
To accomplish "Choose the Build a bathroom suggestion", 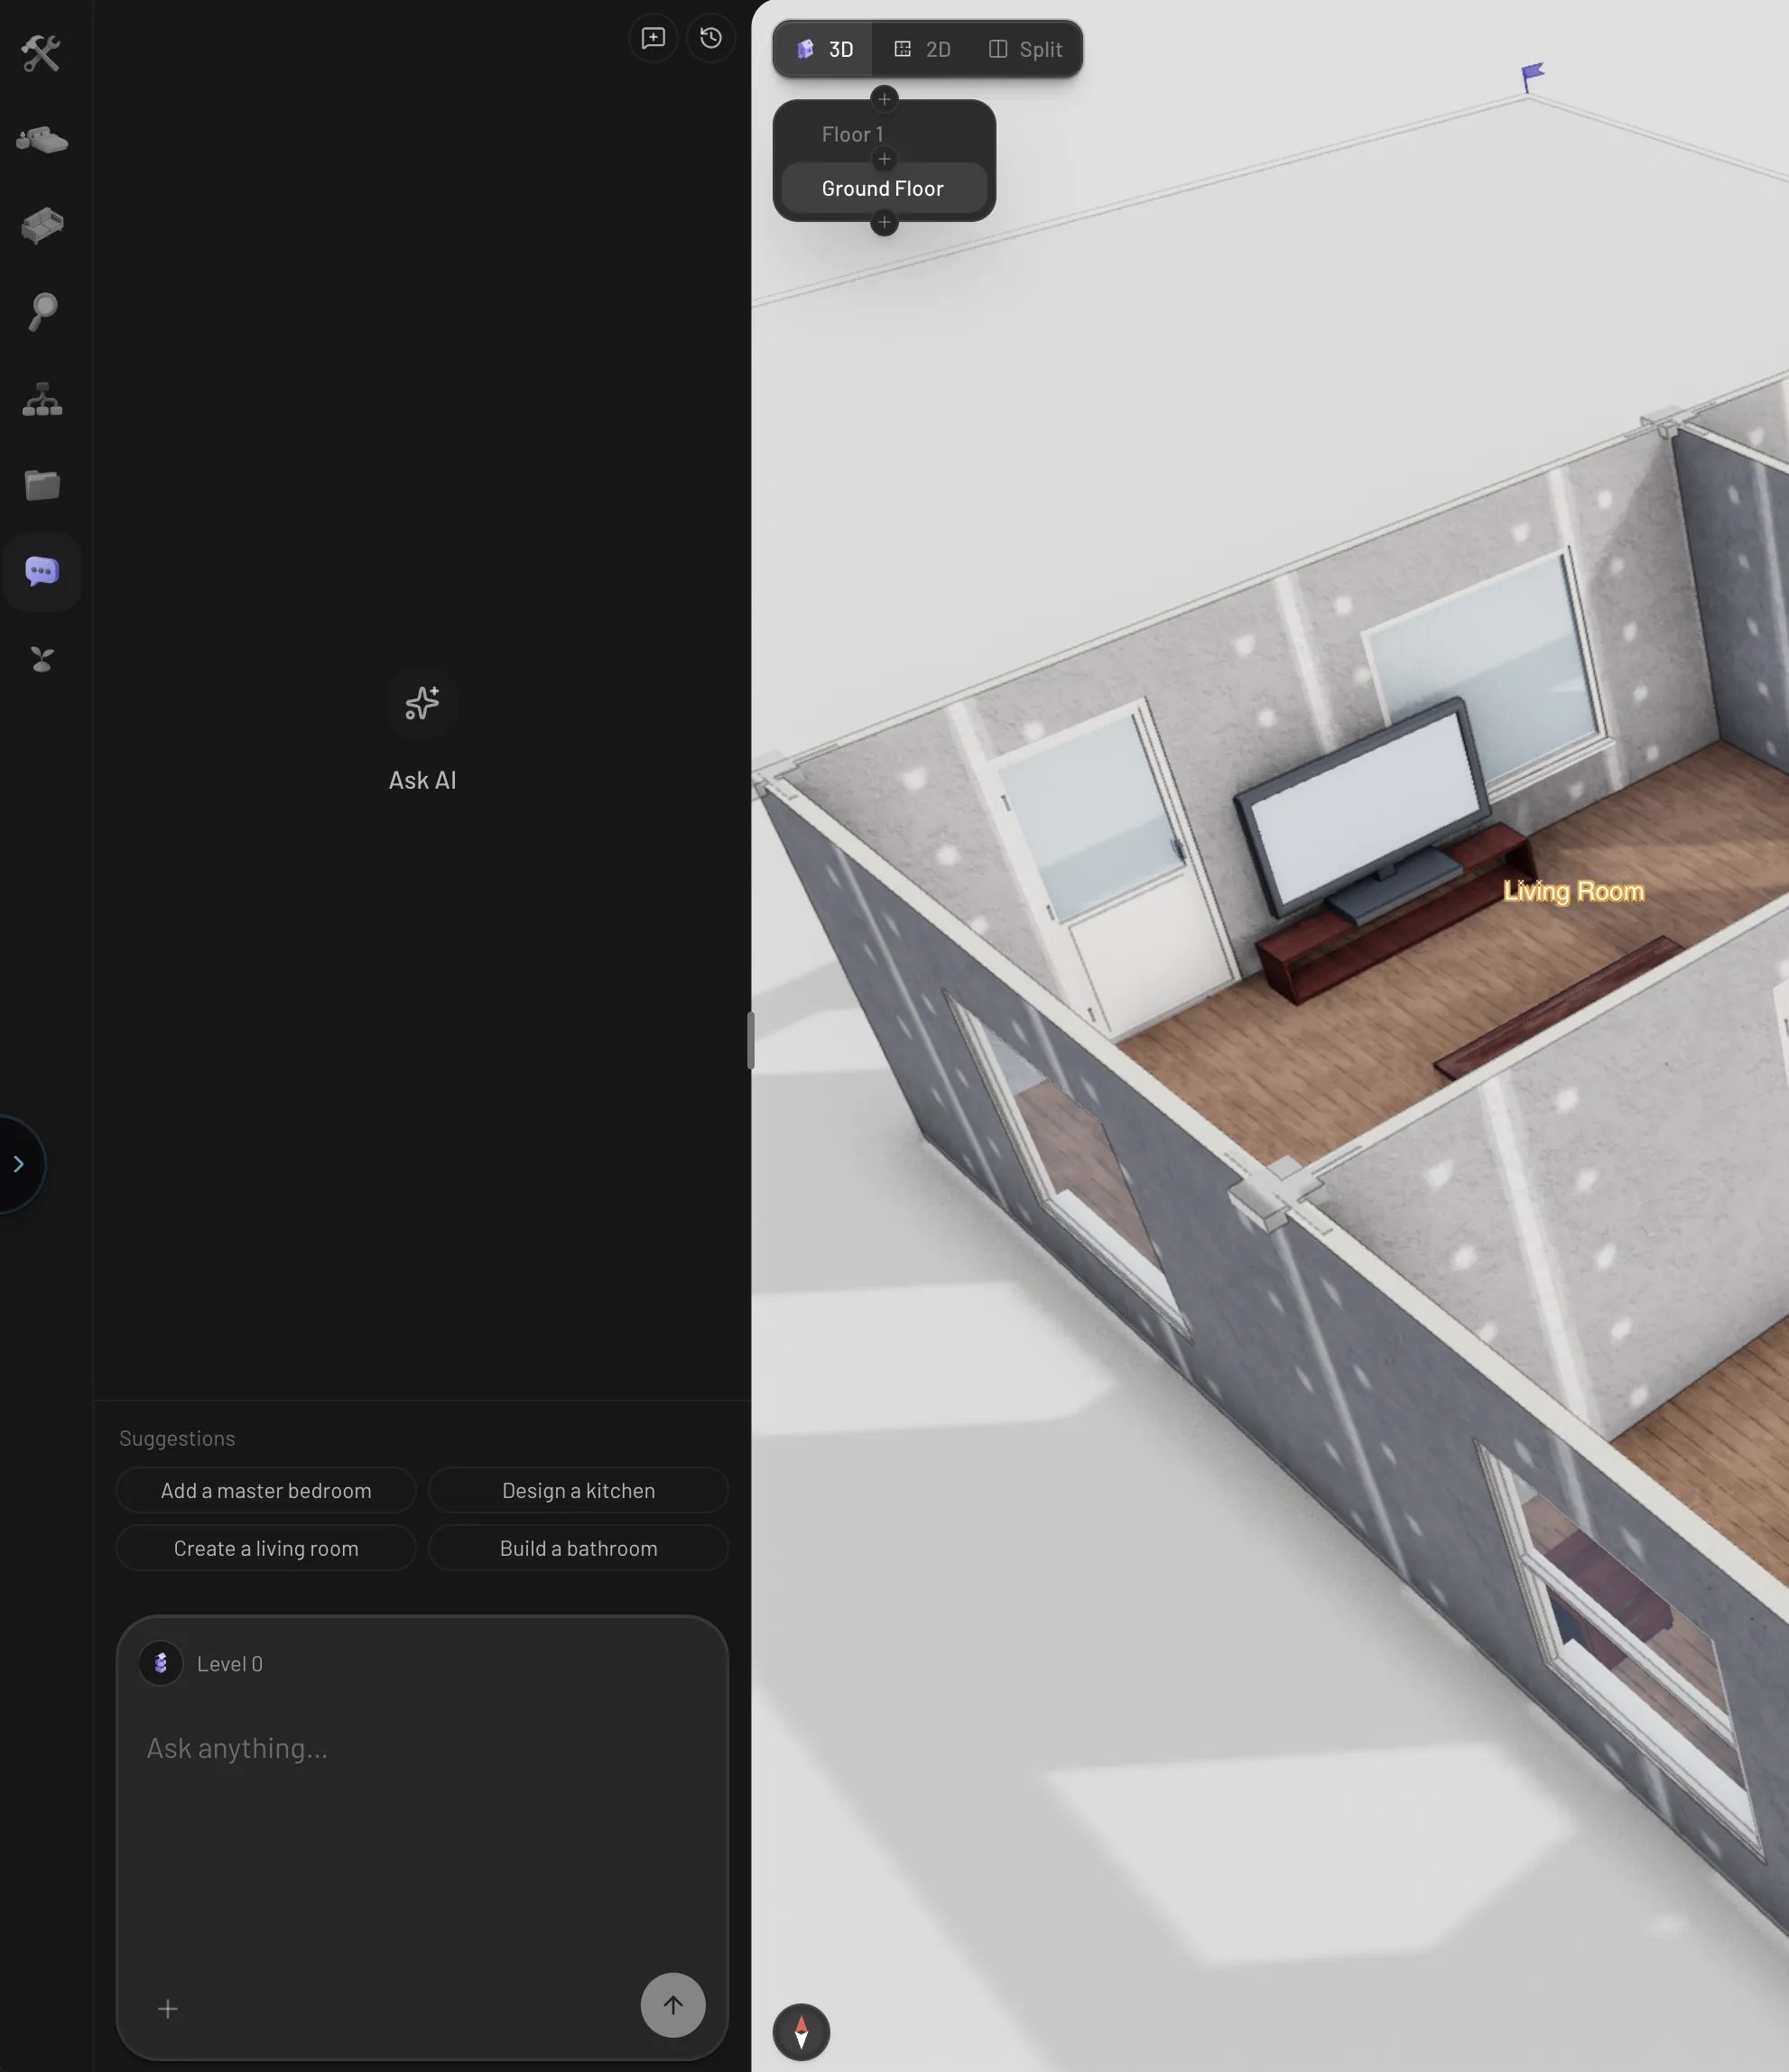I will [x=579, y=1549].
